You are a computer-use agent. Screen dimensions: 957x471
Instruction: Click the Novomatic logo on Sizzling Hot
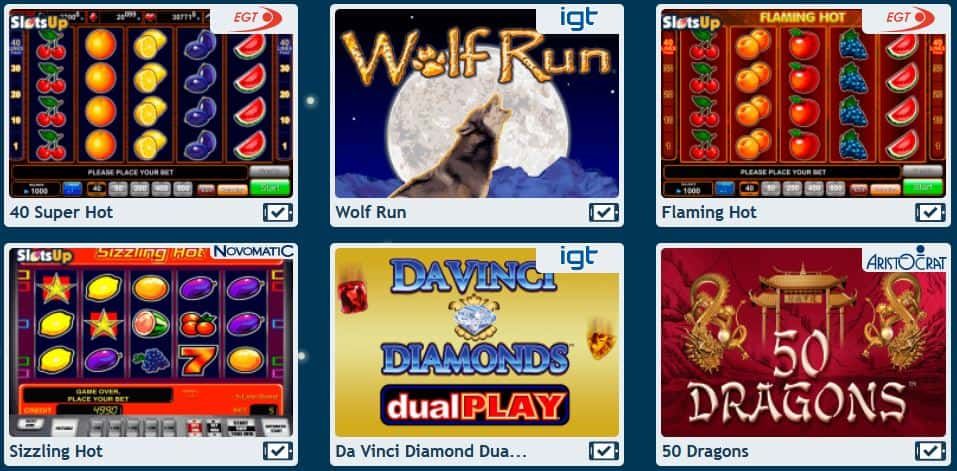(x=253, y=251)
